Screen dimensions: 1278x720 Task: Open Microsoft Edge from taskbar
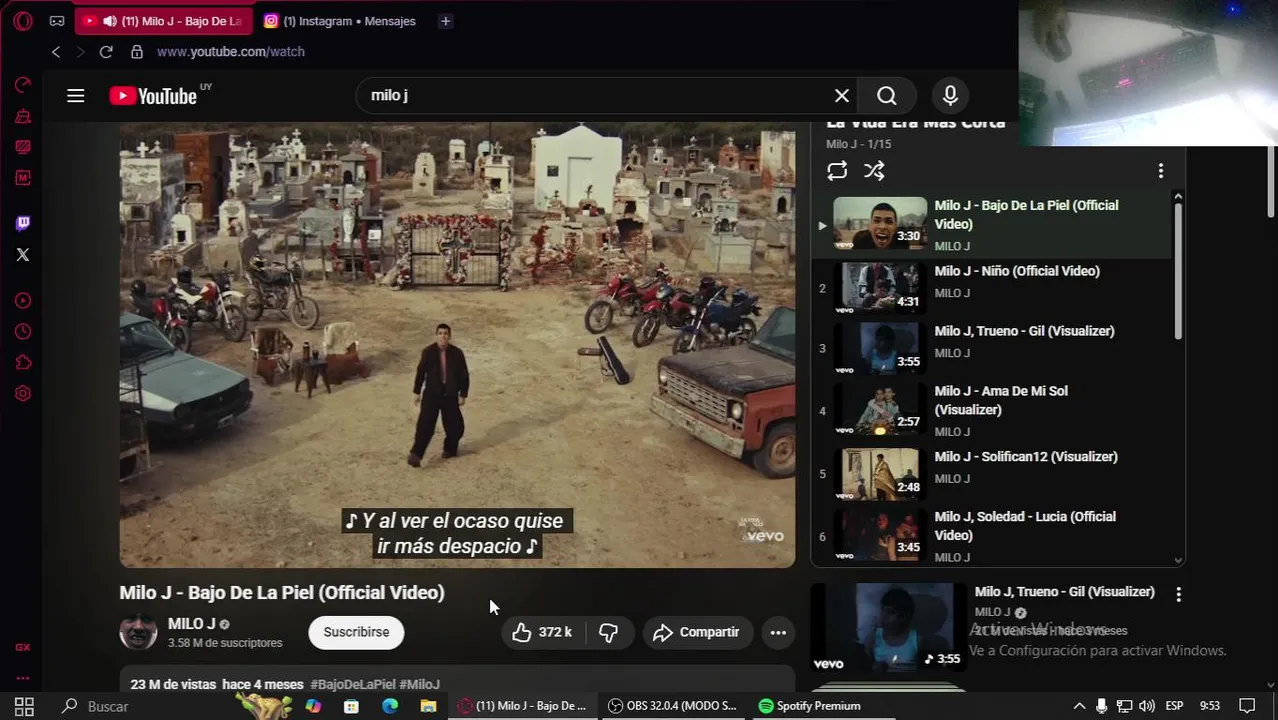click(x=390, y=706)
